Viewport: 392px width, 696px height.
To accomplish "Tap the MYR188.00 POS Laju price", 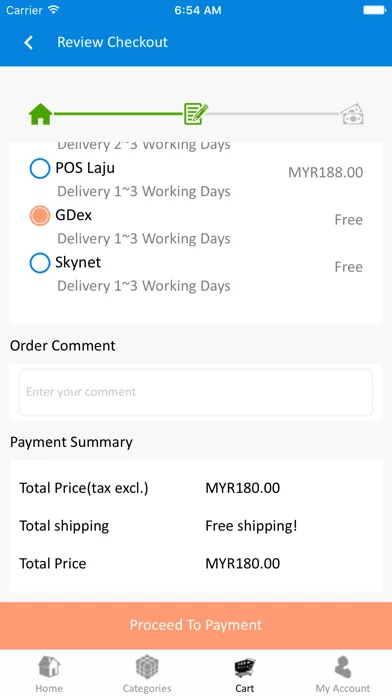I will (325, 172).
